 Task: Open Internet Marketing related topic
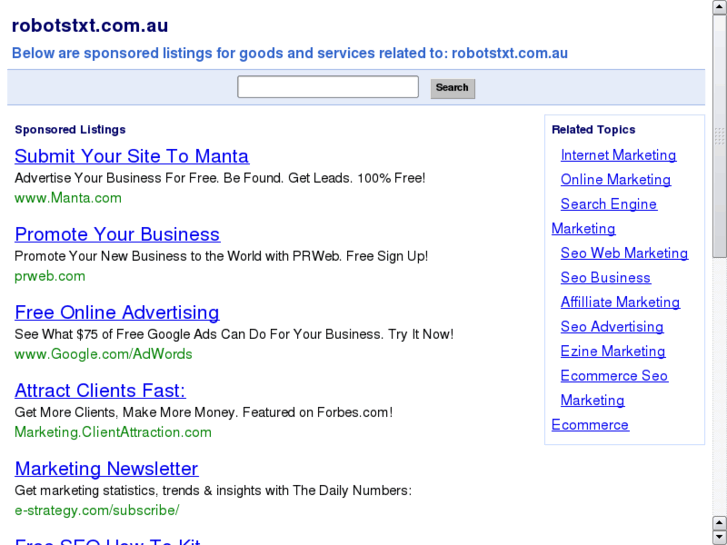[x=618, y=155]
